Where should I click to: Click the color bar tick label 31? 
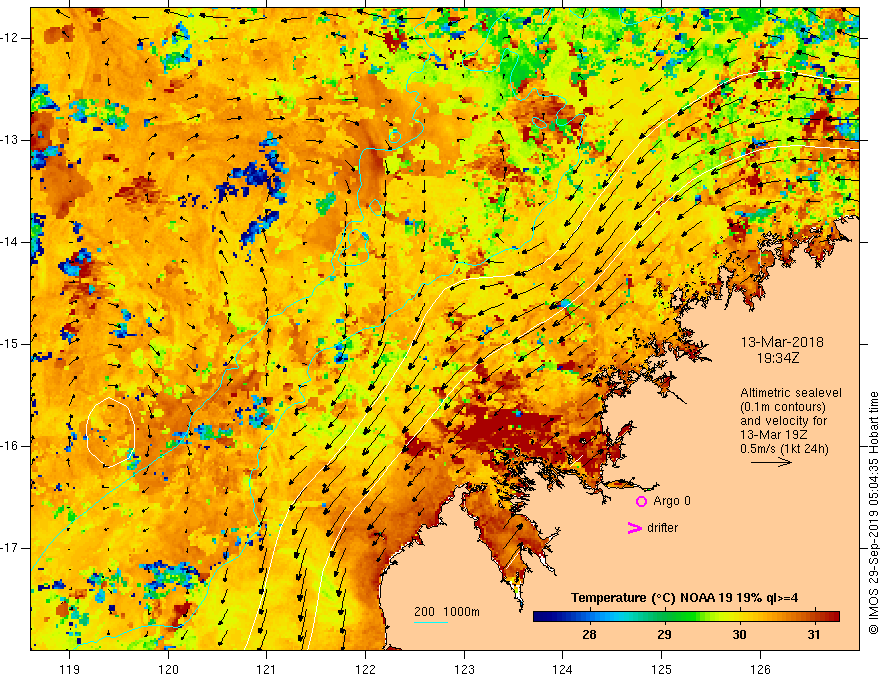pos(814,635)
